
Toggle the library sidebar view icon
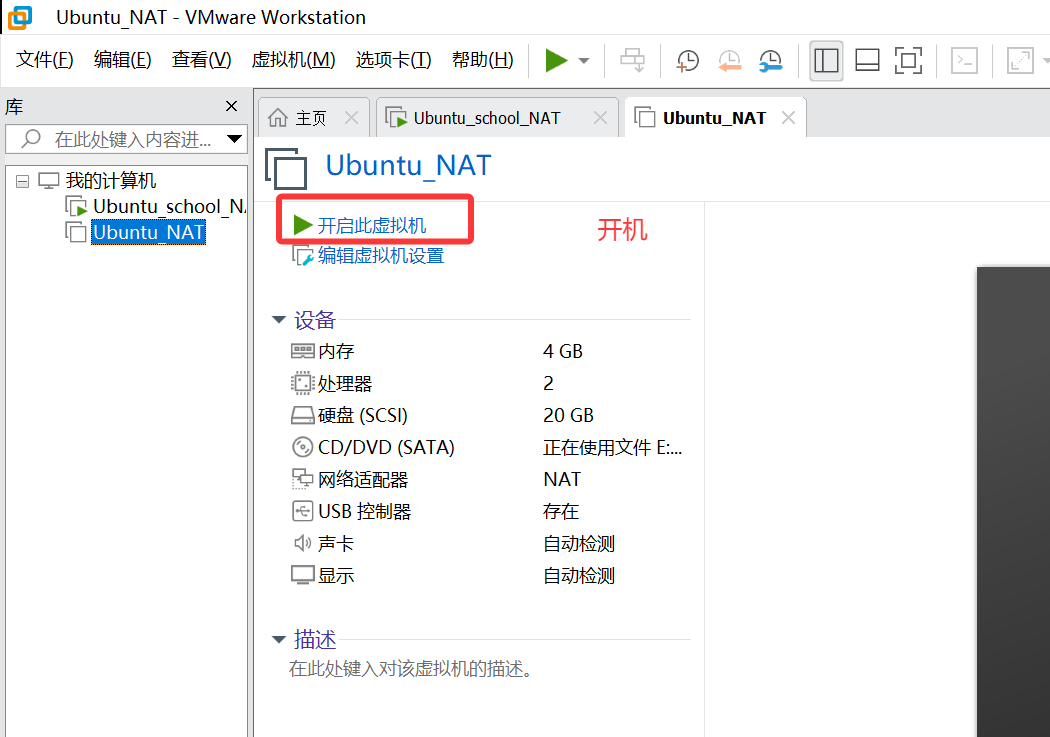pos(826,61)
